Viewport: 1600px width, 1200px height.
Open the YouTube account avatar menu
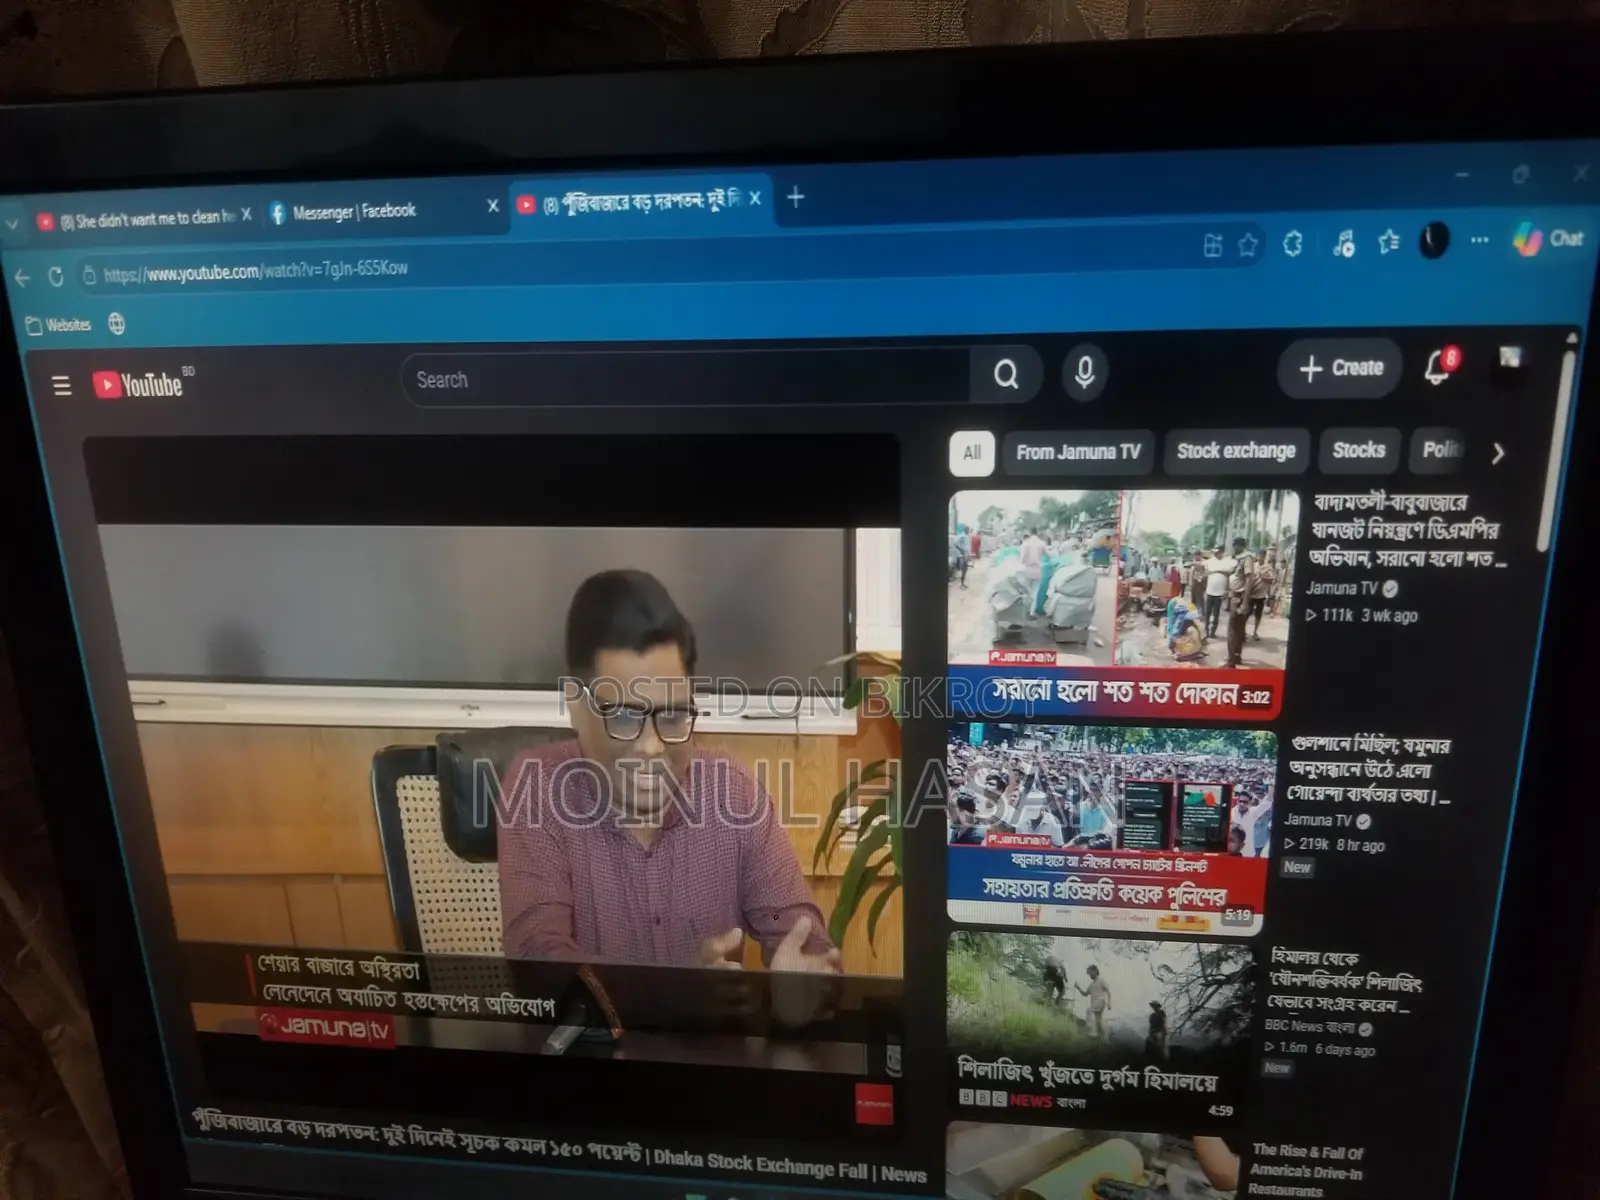click(1510, 362)
